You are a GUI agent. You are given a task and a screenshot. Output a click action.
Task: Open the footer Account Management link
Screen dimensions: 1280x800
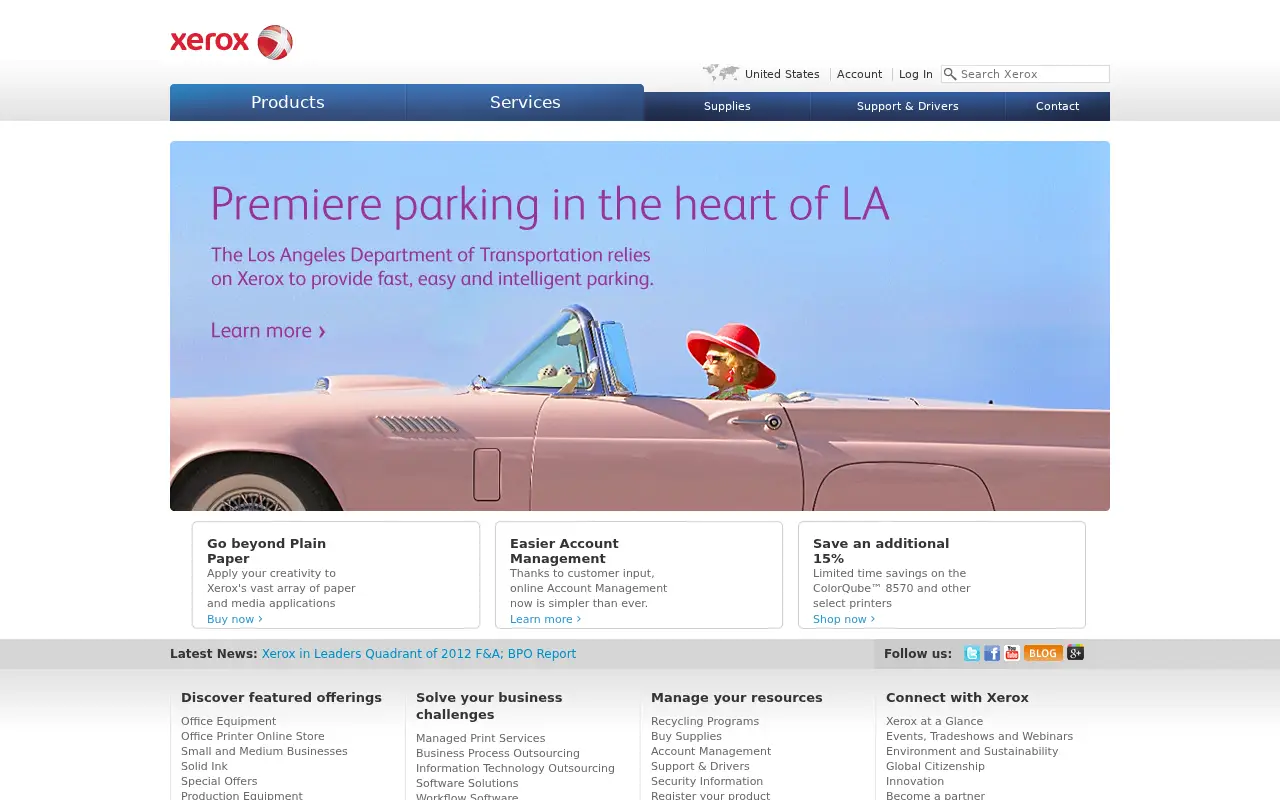click(711, 751)
